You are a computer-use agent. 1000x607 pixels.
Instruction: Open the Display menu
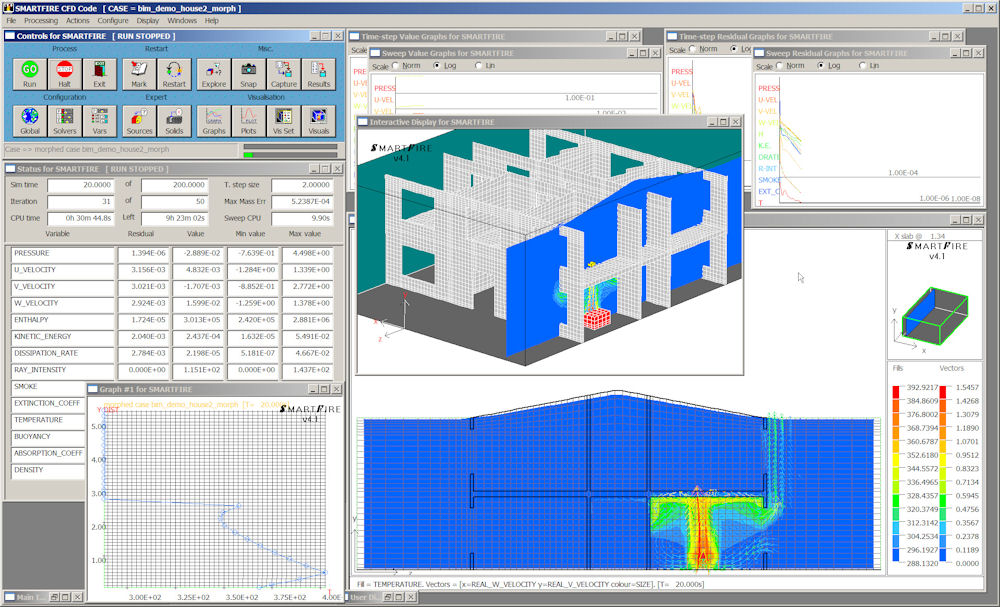148,20
